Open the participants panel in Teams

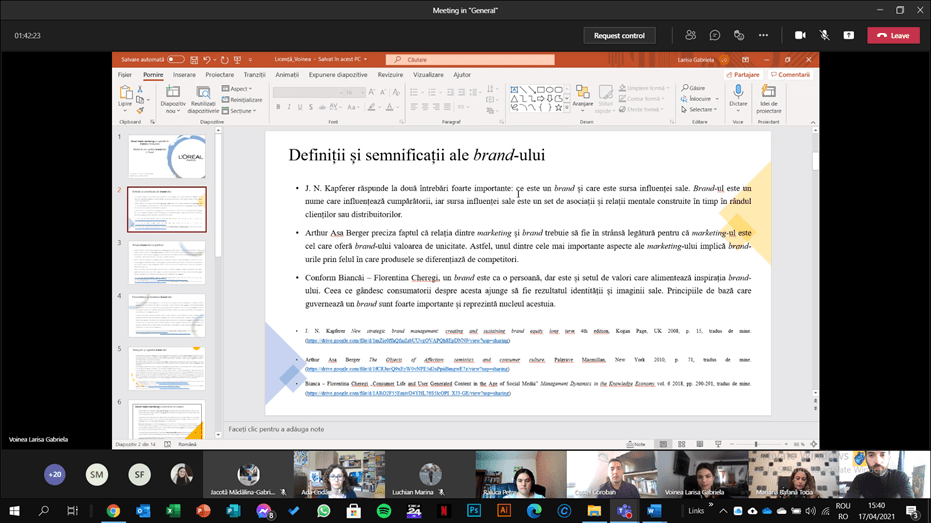(x=690, y=35)
